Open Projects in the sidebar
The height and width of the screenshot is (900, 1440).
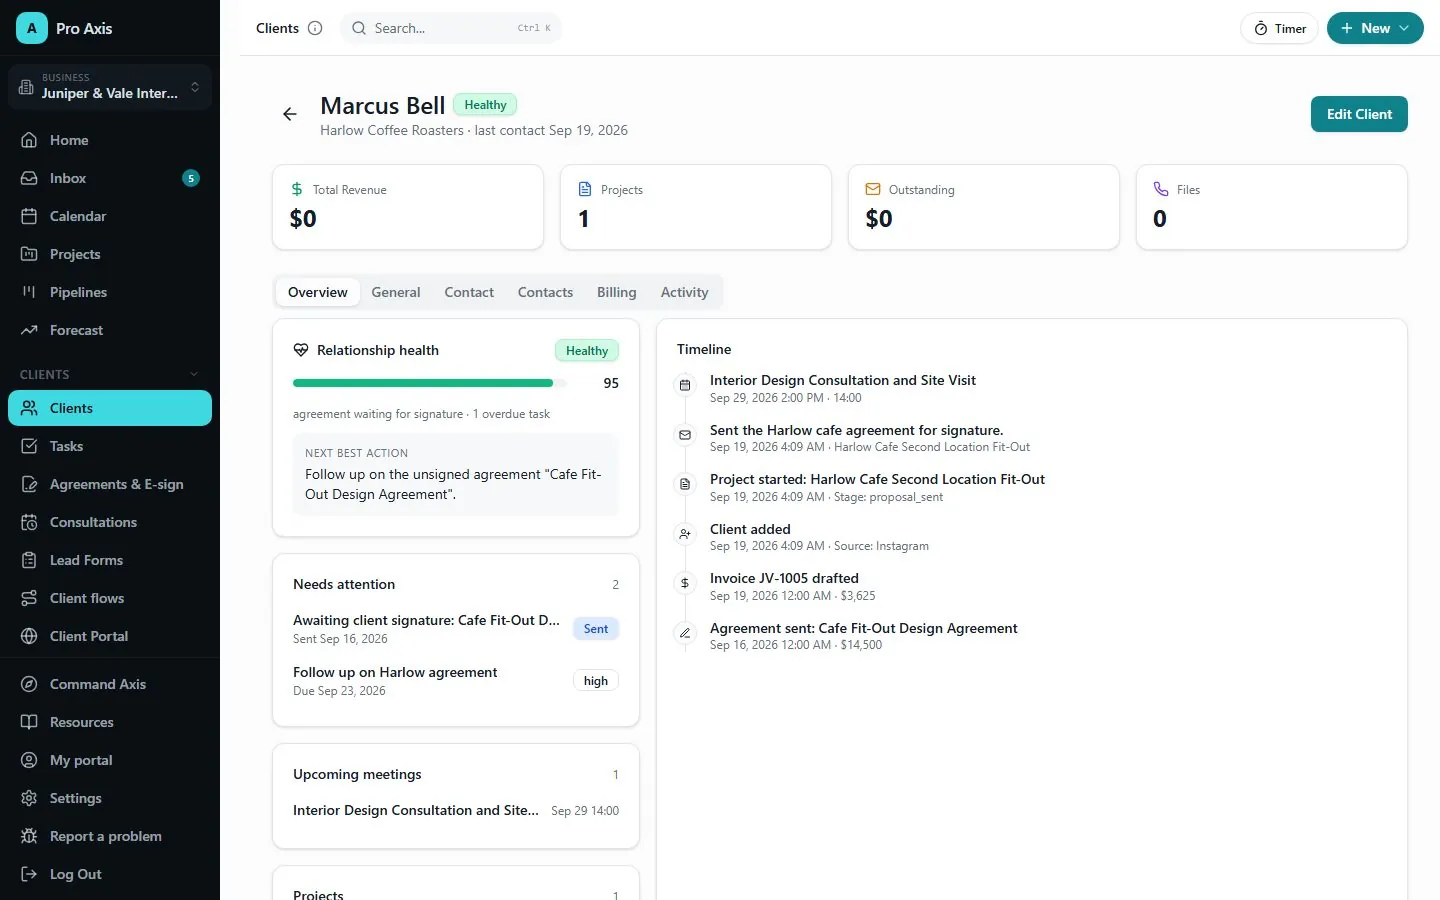(x=110, y=254)
